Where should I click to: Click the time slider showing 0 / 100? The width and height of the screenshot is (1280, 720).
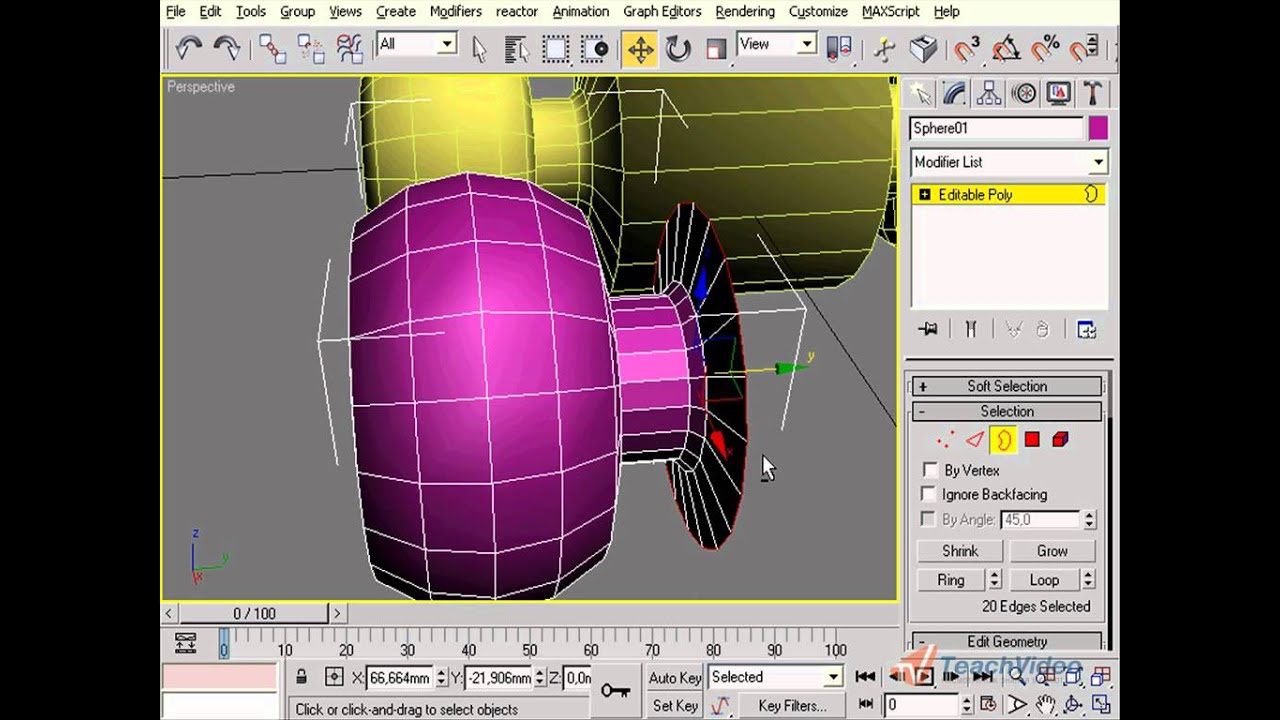[x=254, y=613]
